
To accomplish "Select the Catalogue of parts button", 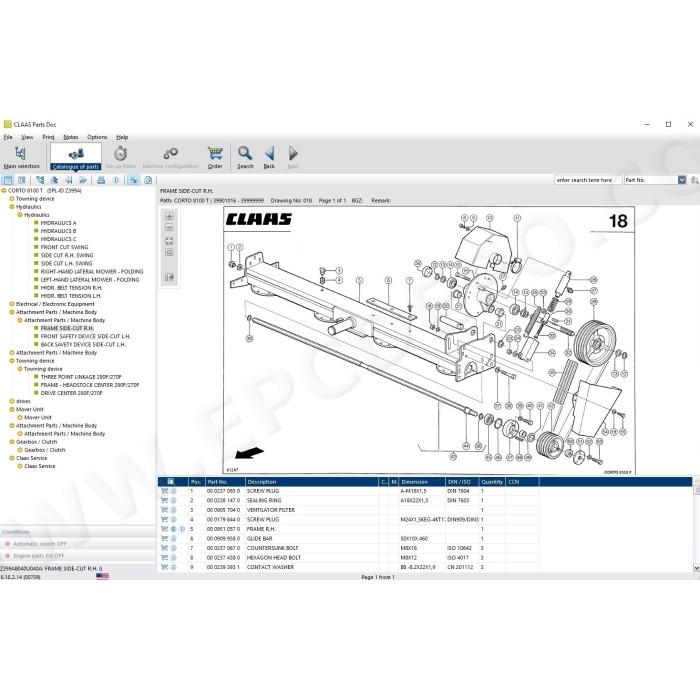I will coord(76,157).
